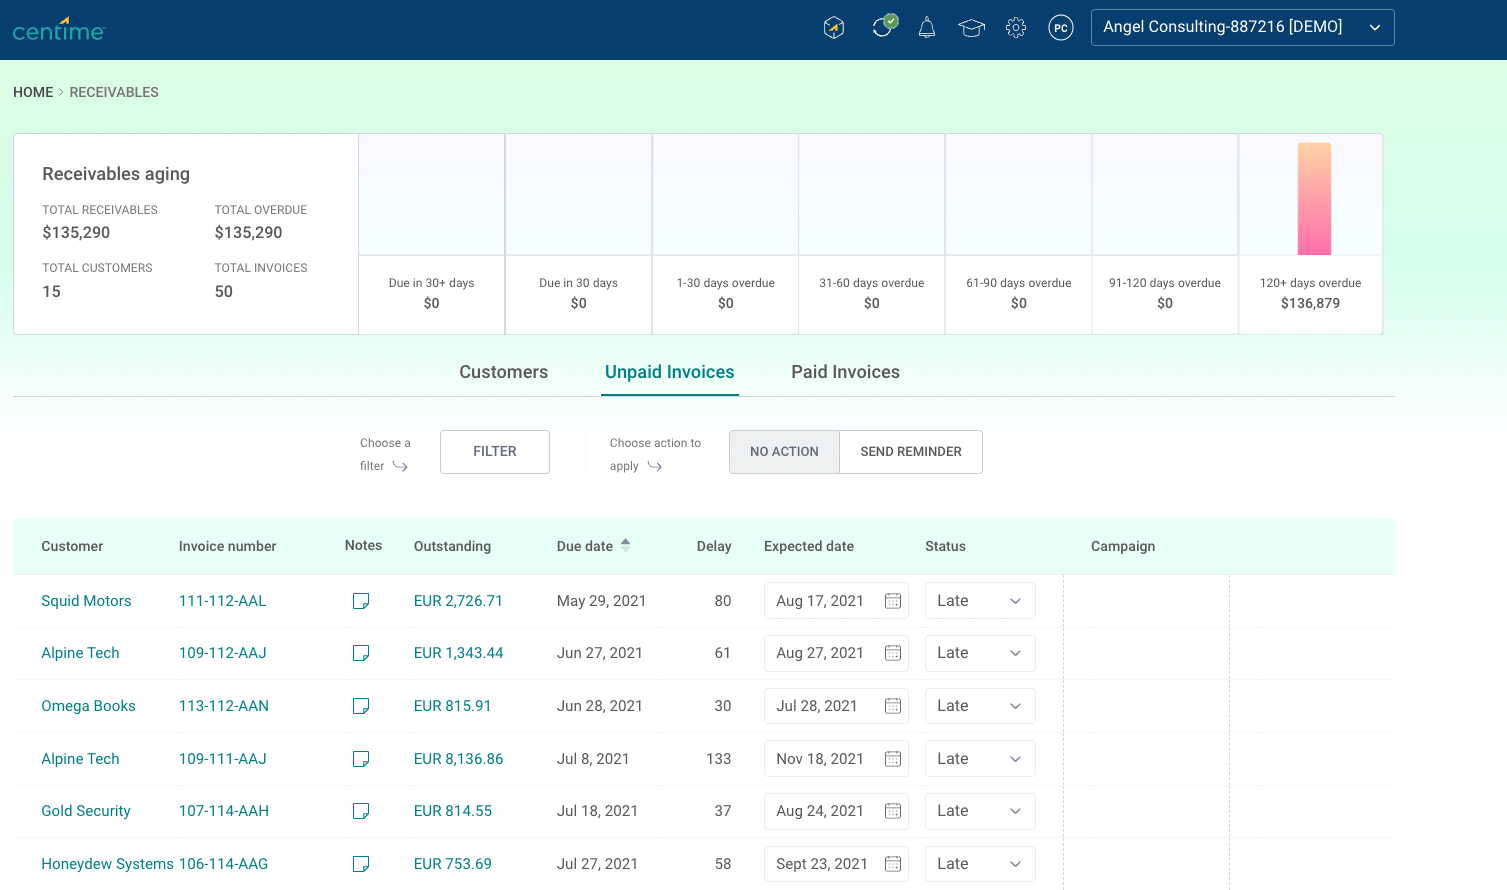
Task: Click the cube icon in the top bar
Action: [834, 28]
